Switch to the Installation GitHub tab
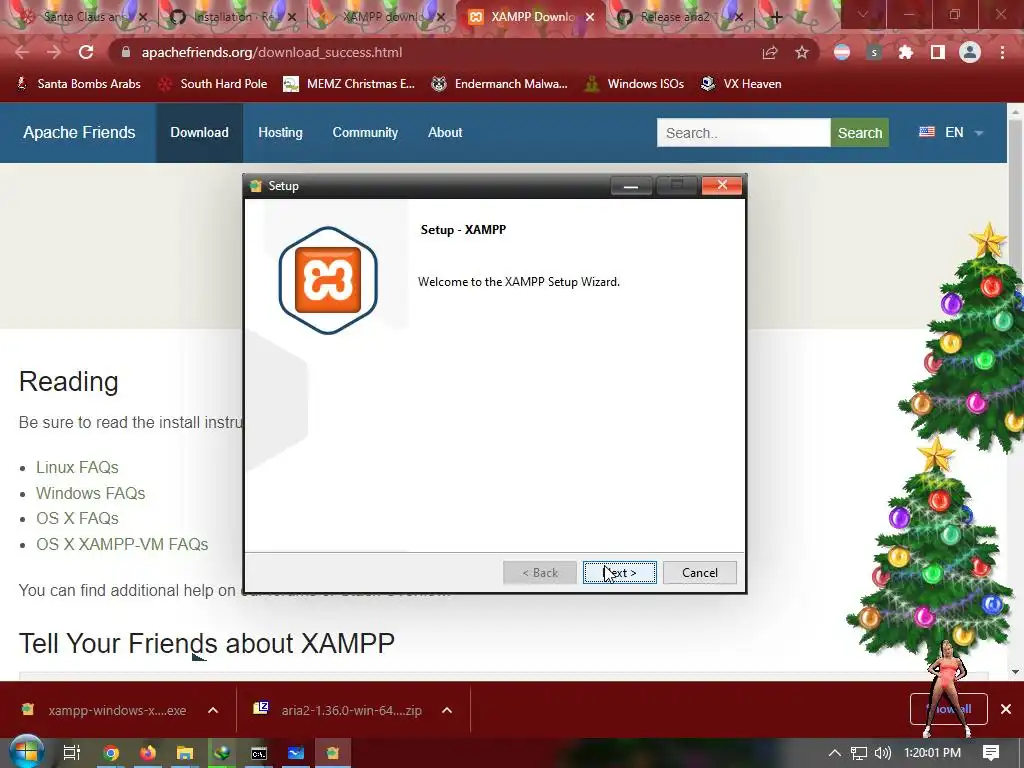Image resolution: width=1024 pixels, height=768 pixels. click(x=232, y=17)
